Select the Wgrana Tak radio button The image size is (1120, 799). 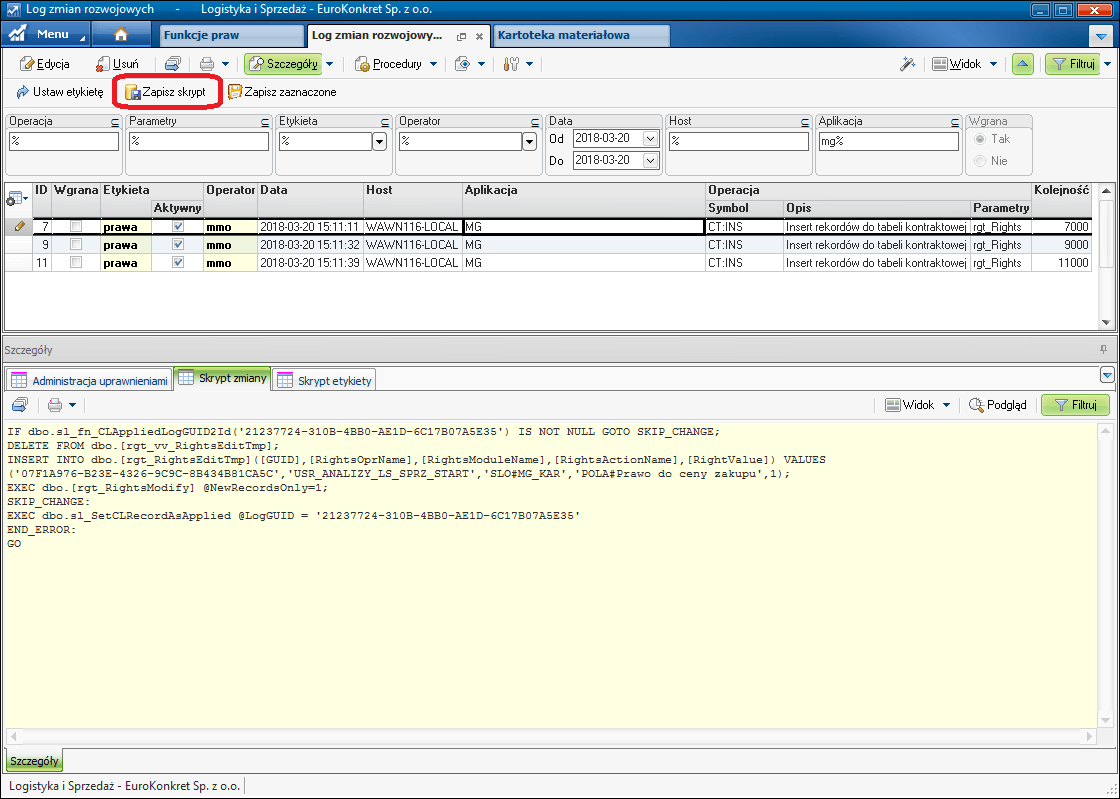point(980,139)
